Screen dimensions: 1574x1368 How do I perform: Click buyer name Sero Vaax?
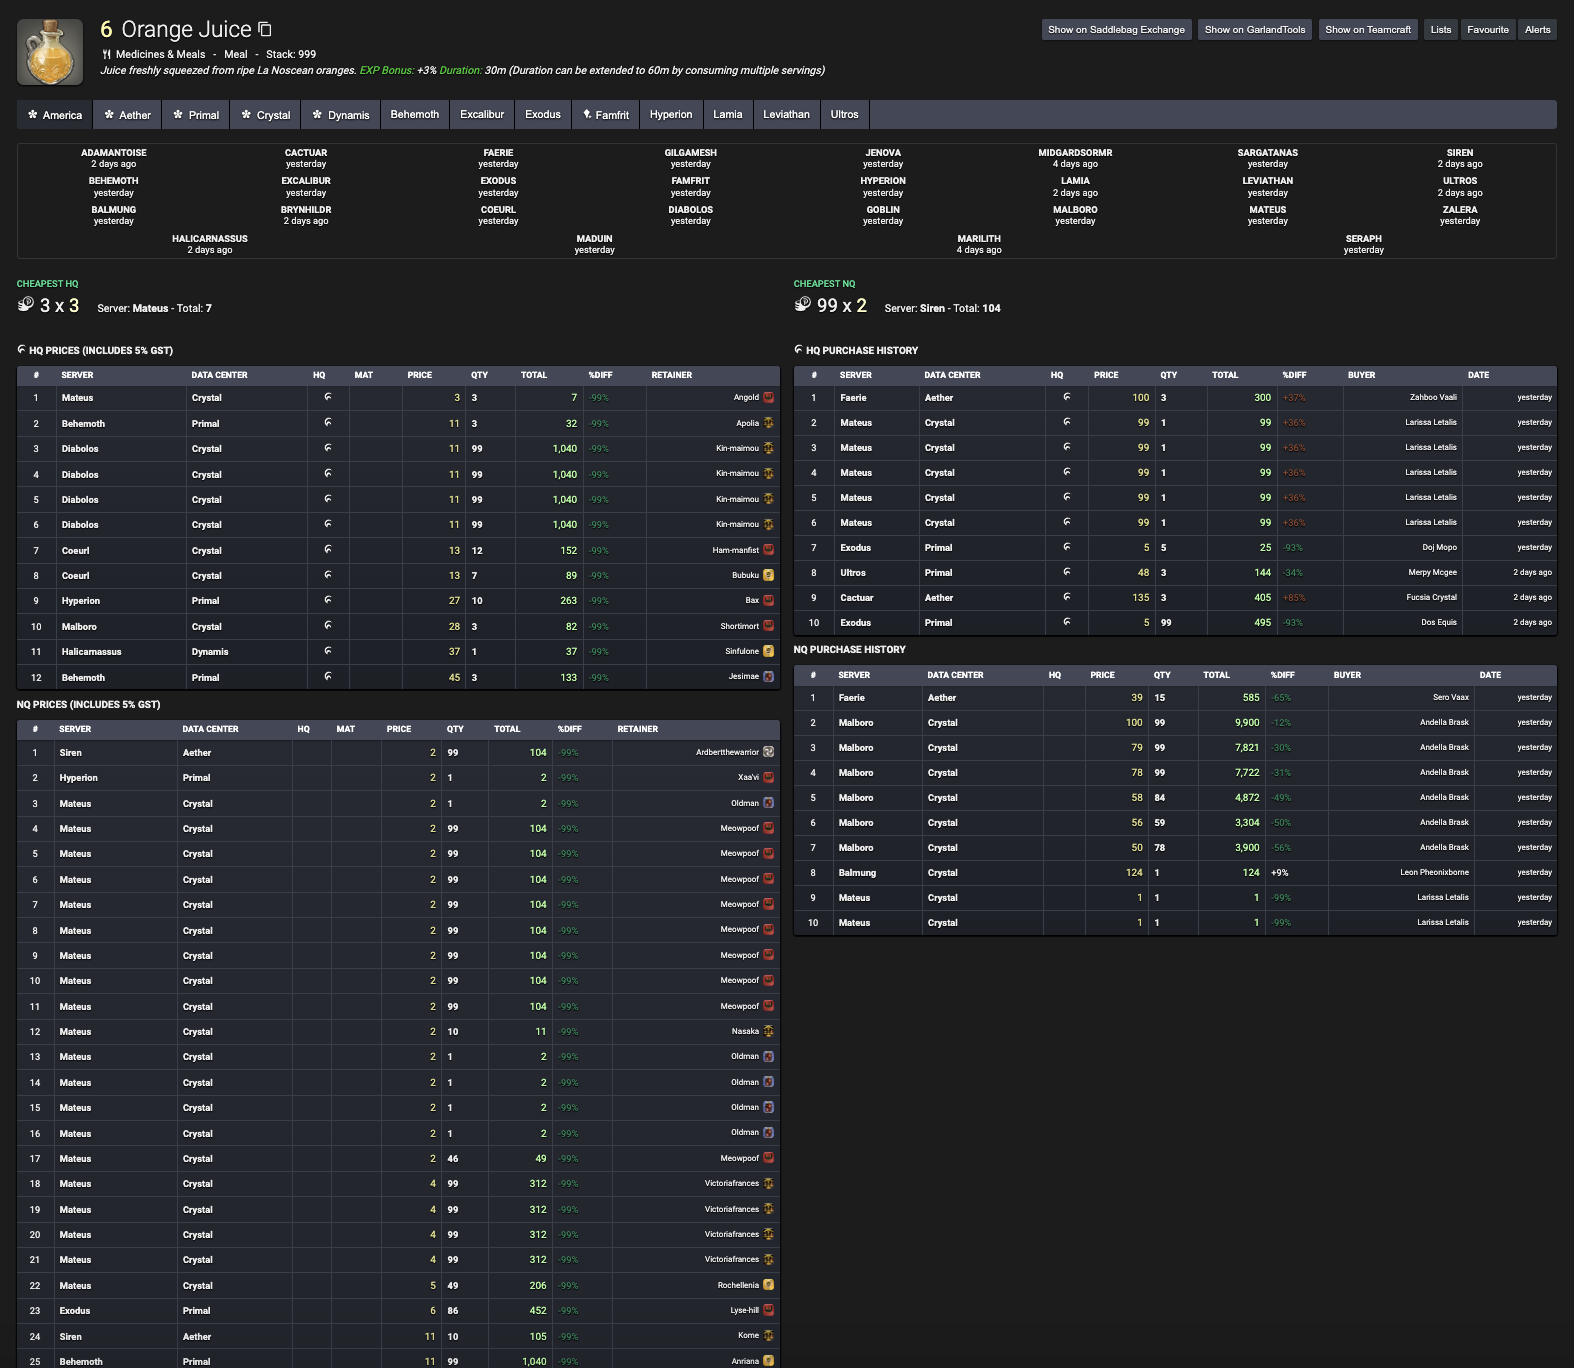(1451, 697)
